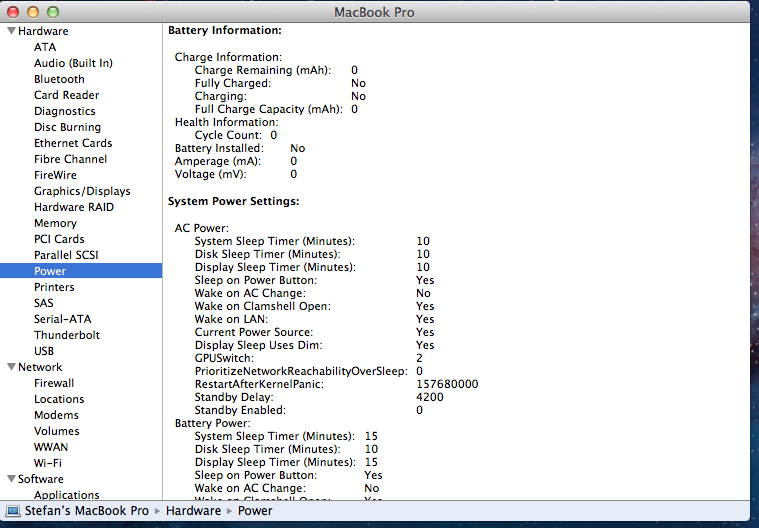759x528 pixels.
Task: Zoom the window with green button
Action: 53,12
